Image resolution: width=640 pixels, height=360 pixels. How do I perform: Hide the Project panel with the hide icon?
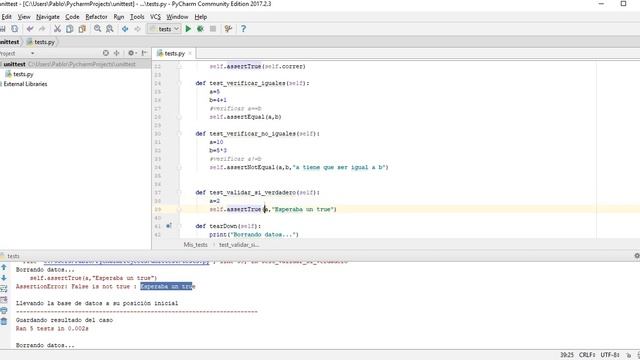click(144, 53)
